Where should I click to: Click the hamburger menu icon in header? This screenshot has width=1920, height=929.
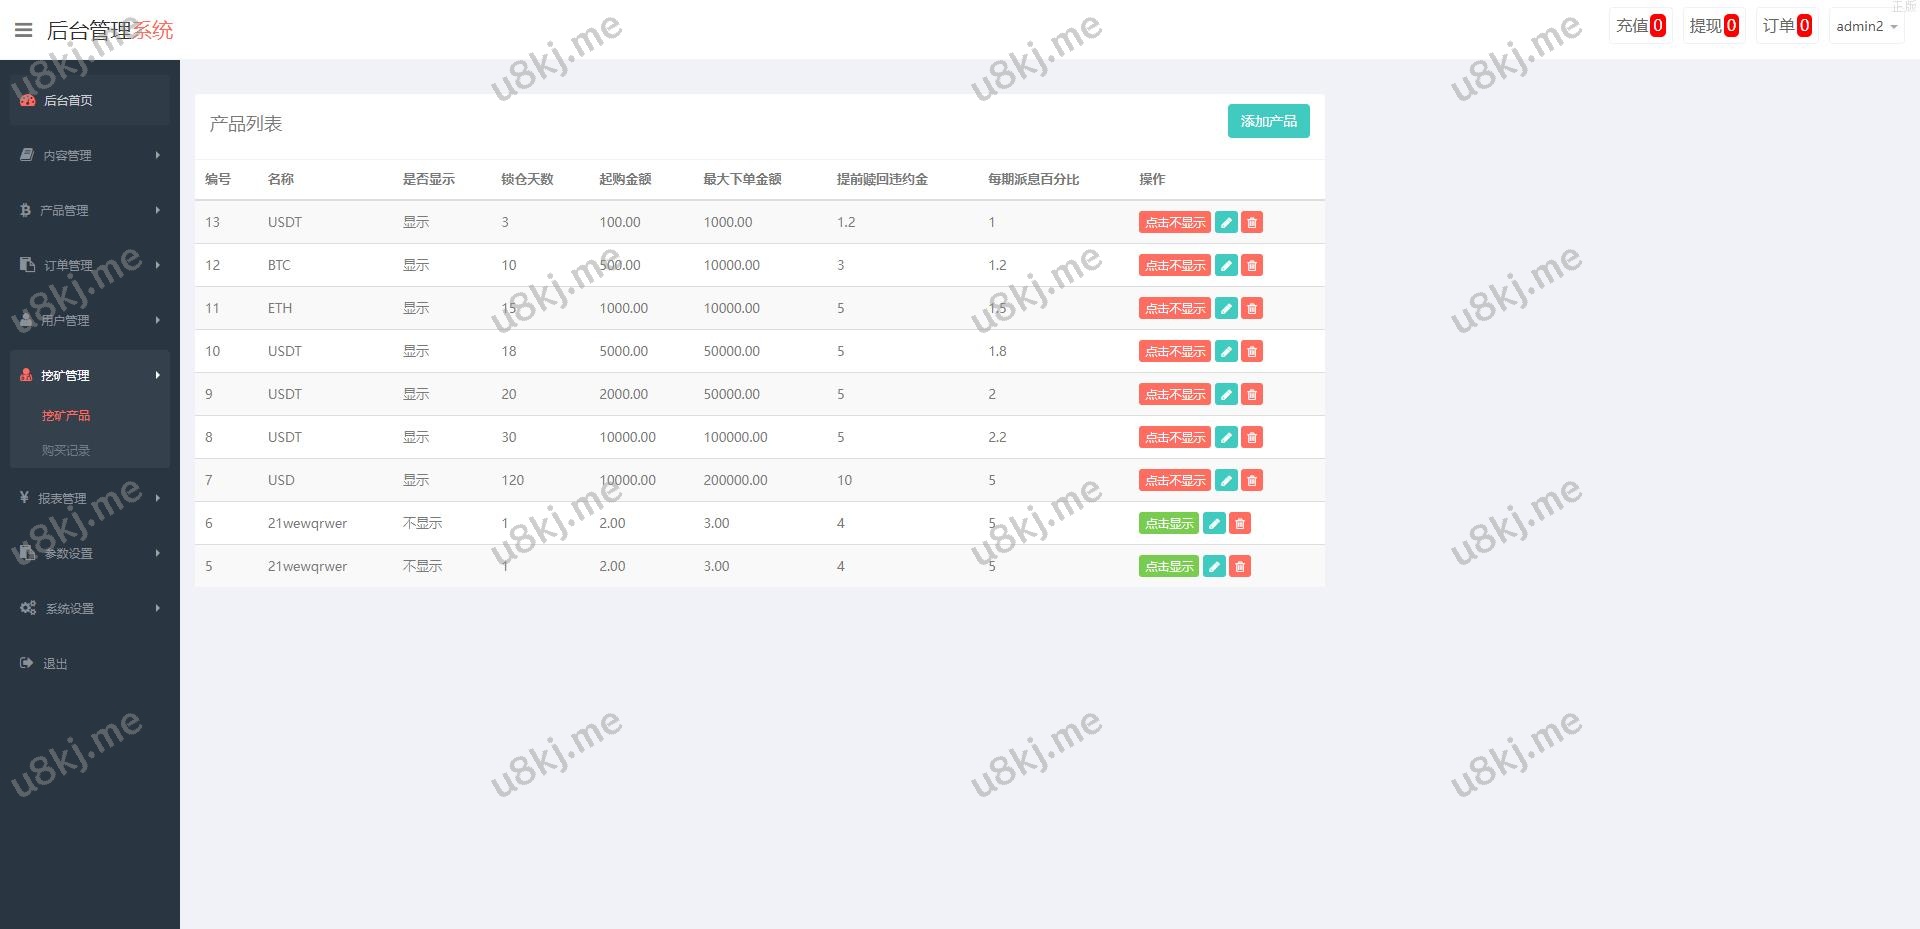[x=23, y=30]
